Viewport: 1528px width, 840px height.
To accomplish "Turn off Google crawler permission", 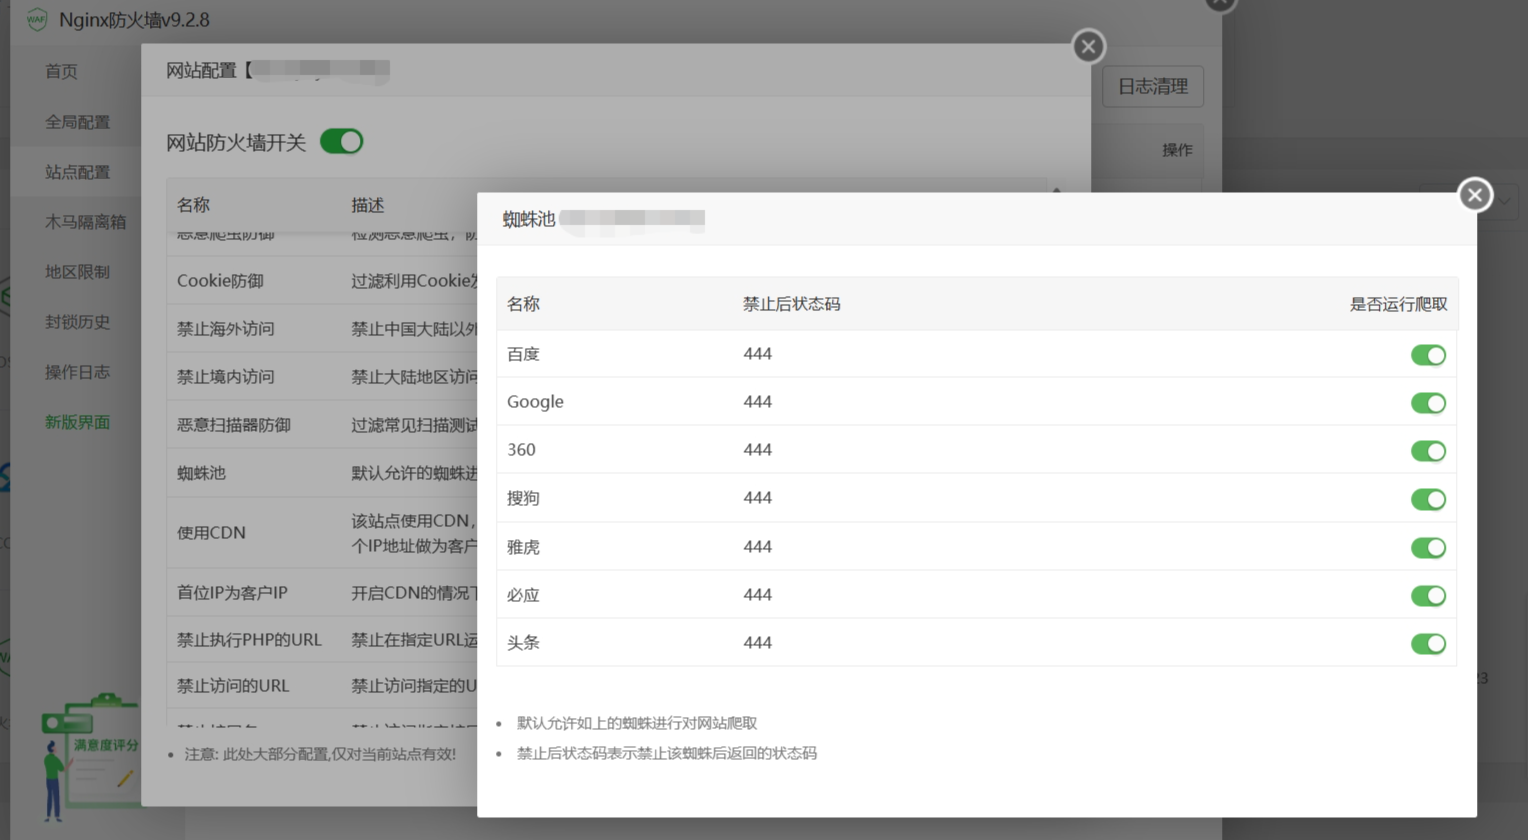I will pos(1429,402).
